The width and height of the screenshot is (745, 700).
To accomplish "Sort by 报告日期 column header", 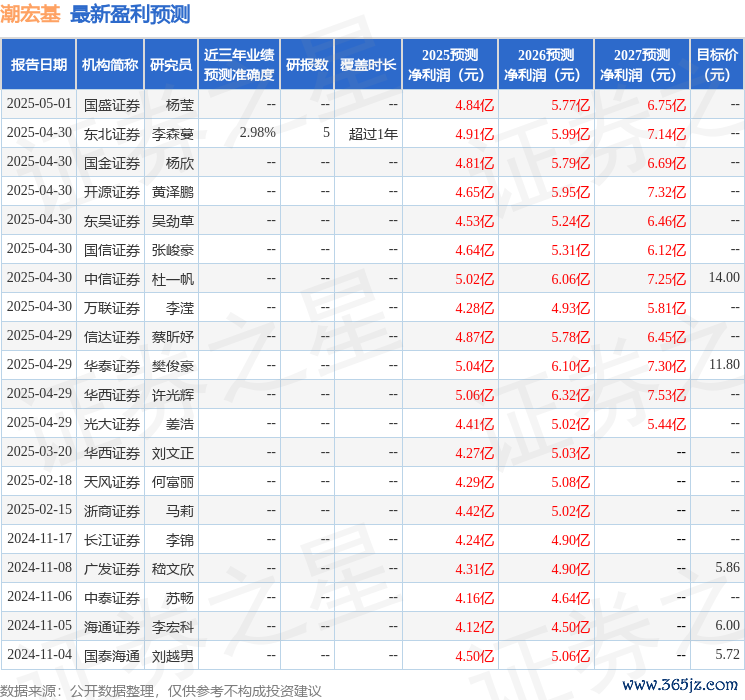I will tap(38, 65).
